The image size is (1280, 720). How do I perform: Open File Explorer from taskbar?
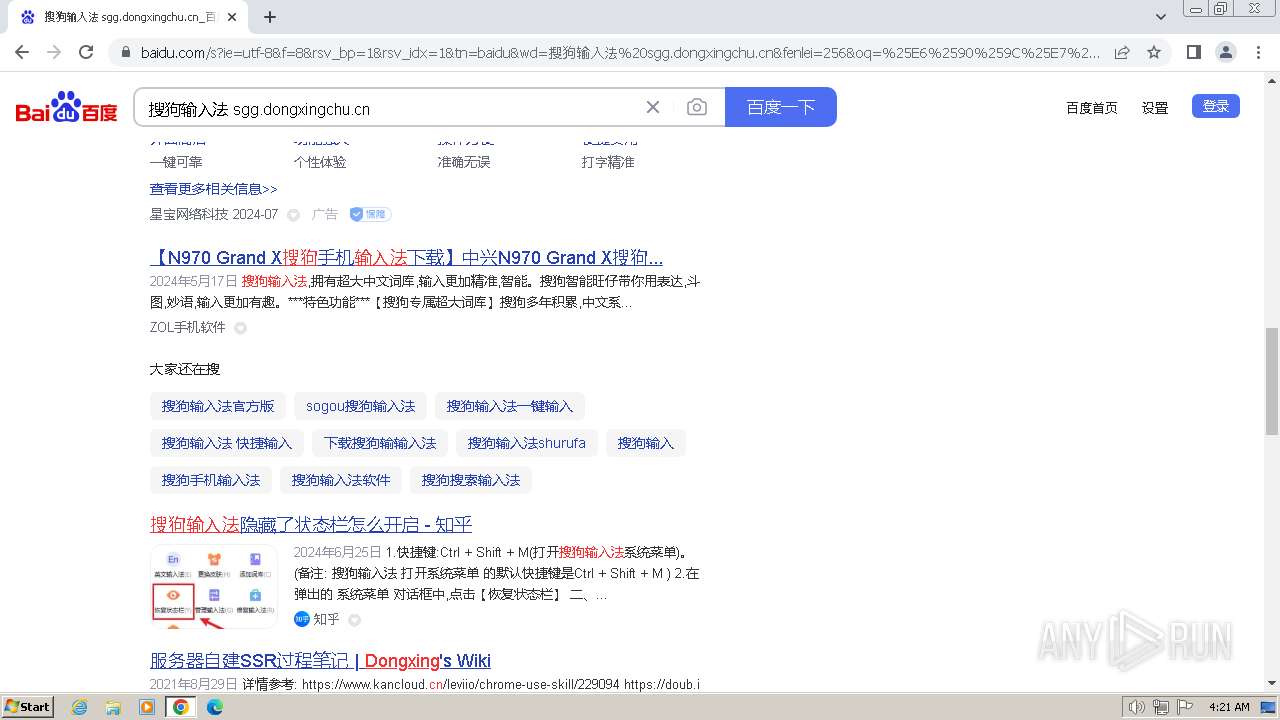pyautogui.click(x=113, y=707)
